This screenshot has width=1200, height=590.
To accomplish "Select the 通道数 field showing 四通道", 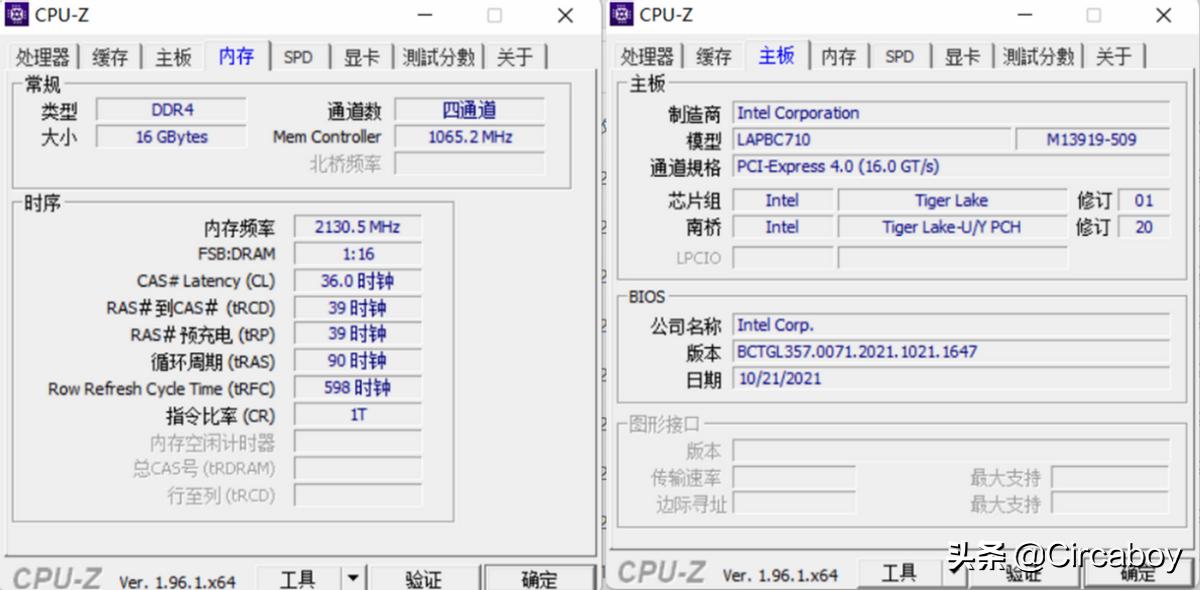I will click(470, 110).
